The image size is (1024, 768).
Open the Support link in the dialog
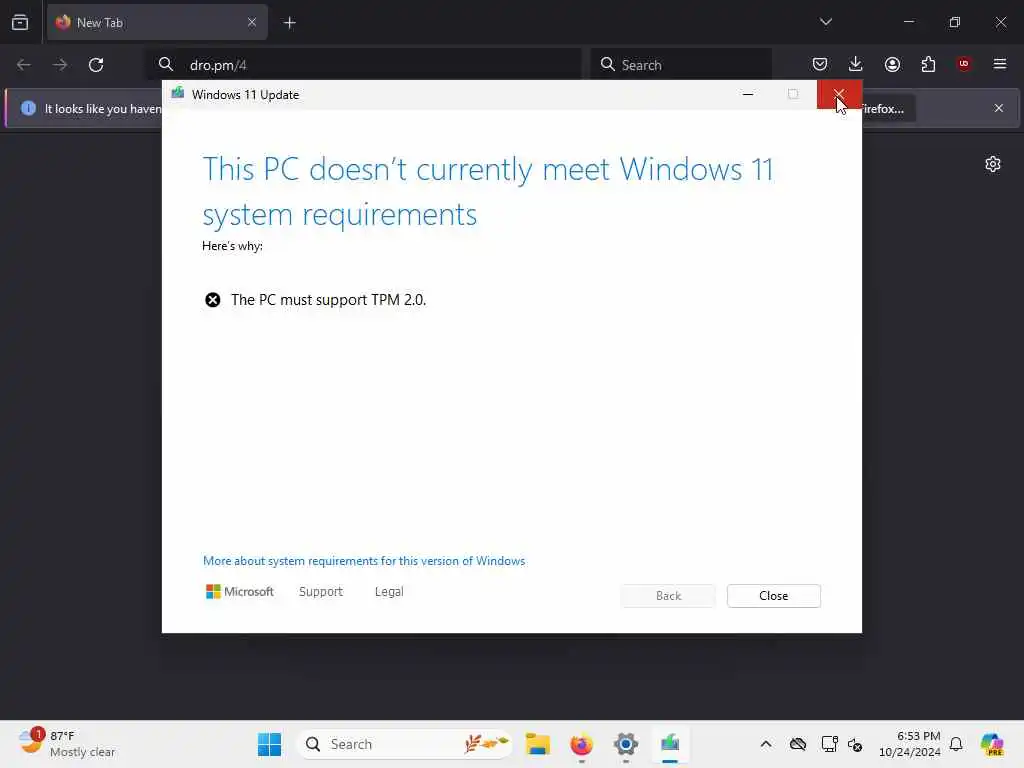coord(321,592)
